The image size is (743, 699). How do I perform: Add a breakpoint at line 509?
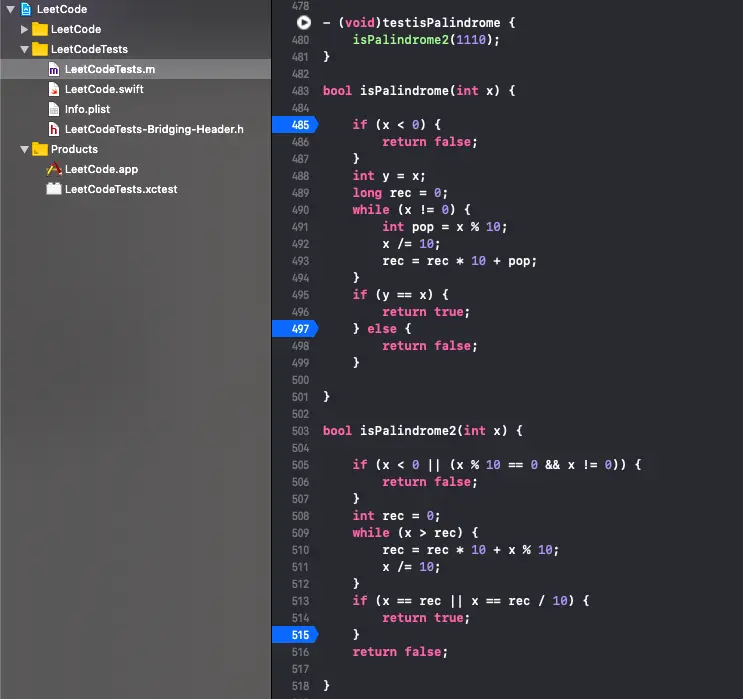coord(300,533)
